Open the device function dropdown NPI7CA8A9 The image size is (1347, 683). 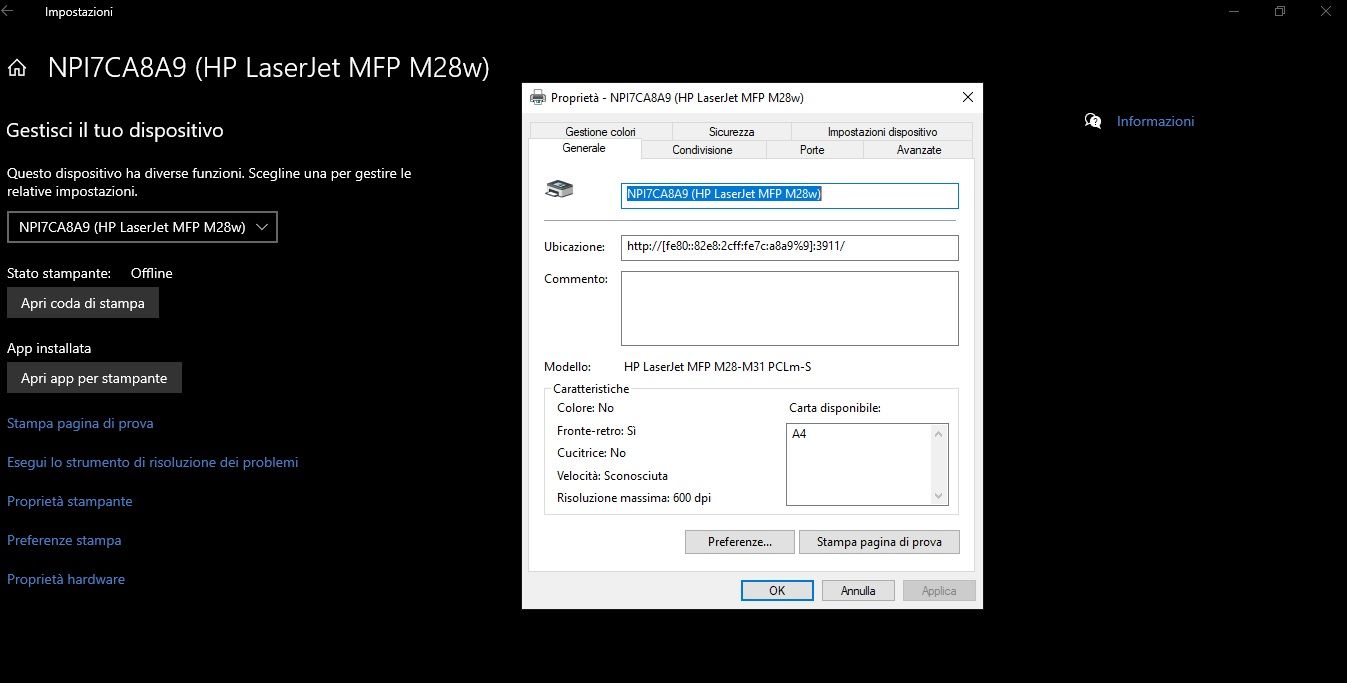click(142, 227)
